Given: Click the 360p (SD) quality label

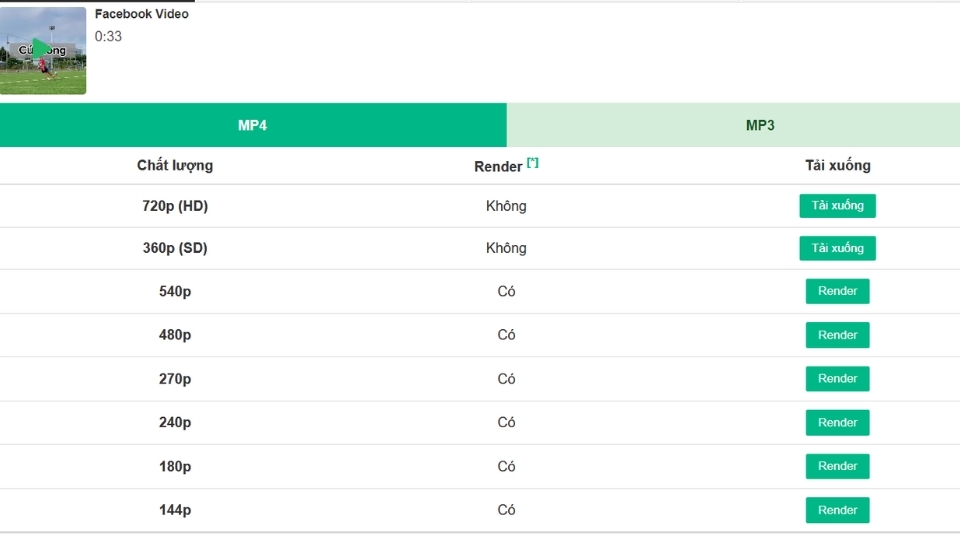Looking at the screenshot, I should coord(175,248).
